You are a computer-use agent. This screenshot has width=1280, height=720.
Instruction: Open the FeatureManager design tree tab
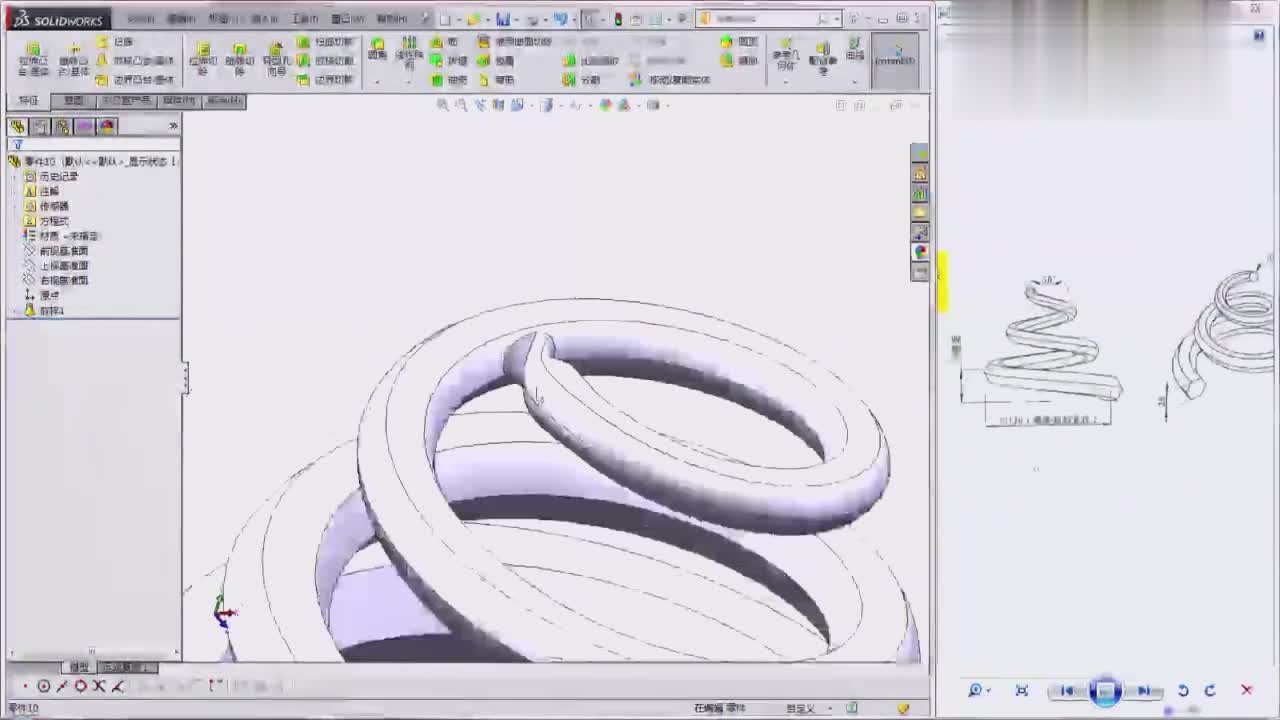click(17, 126)
